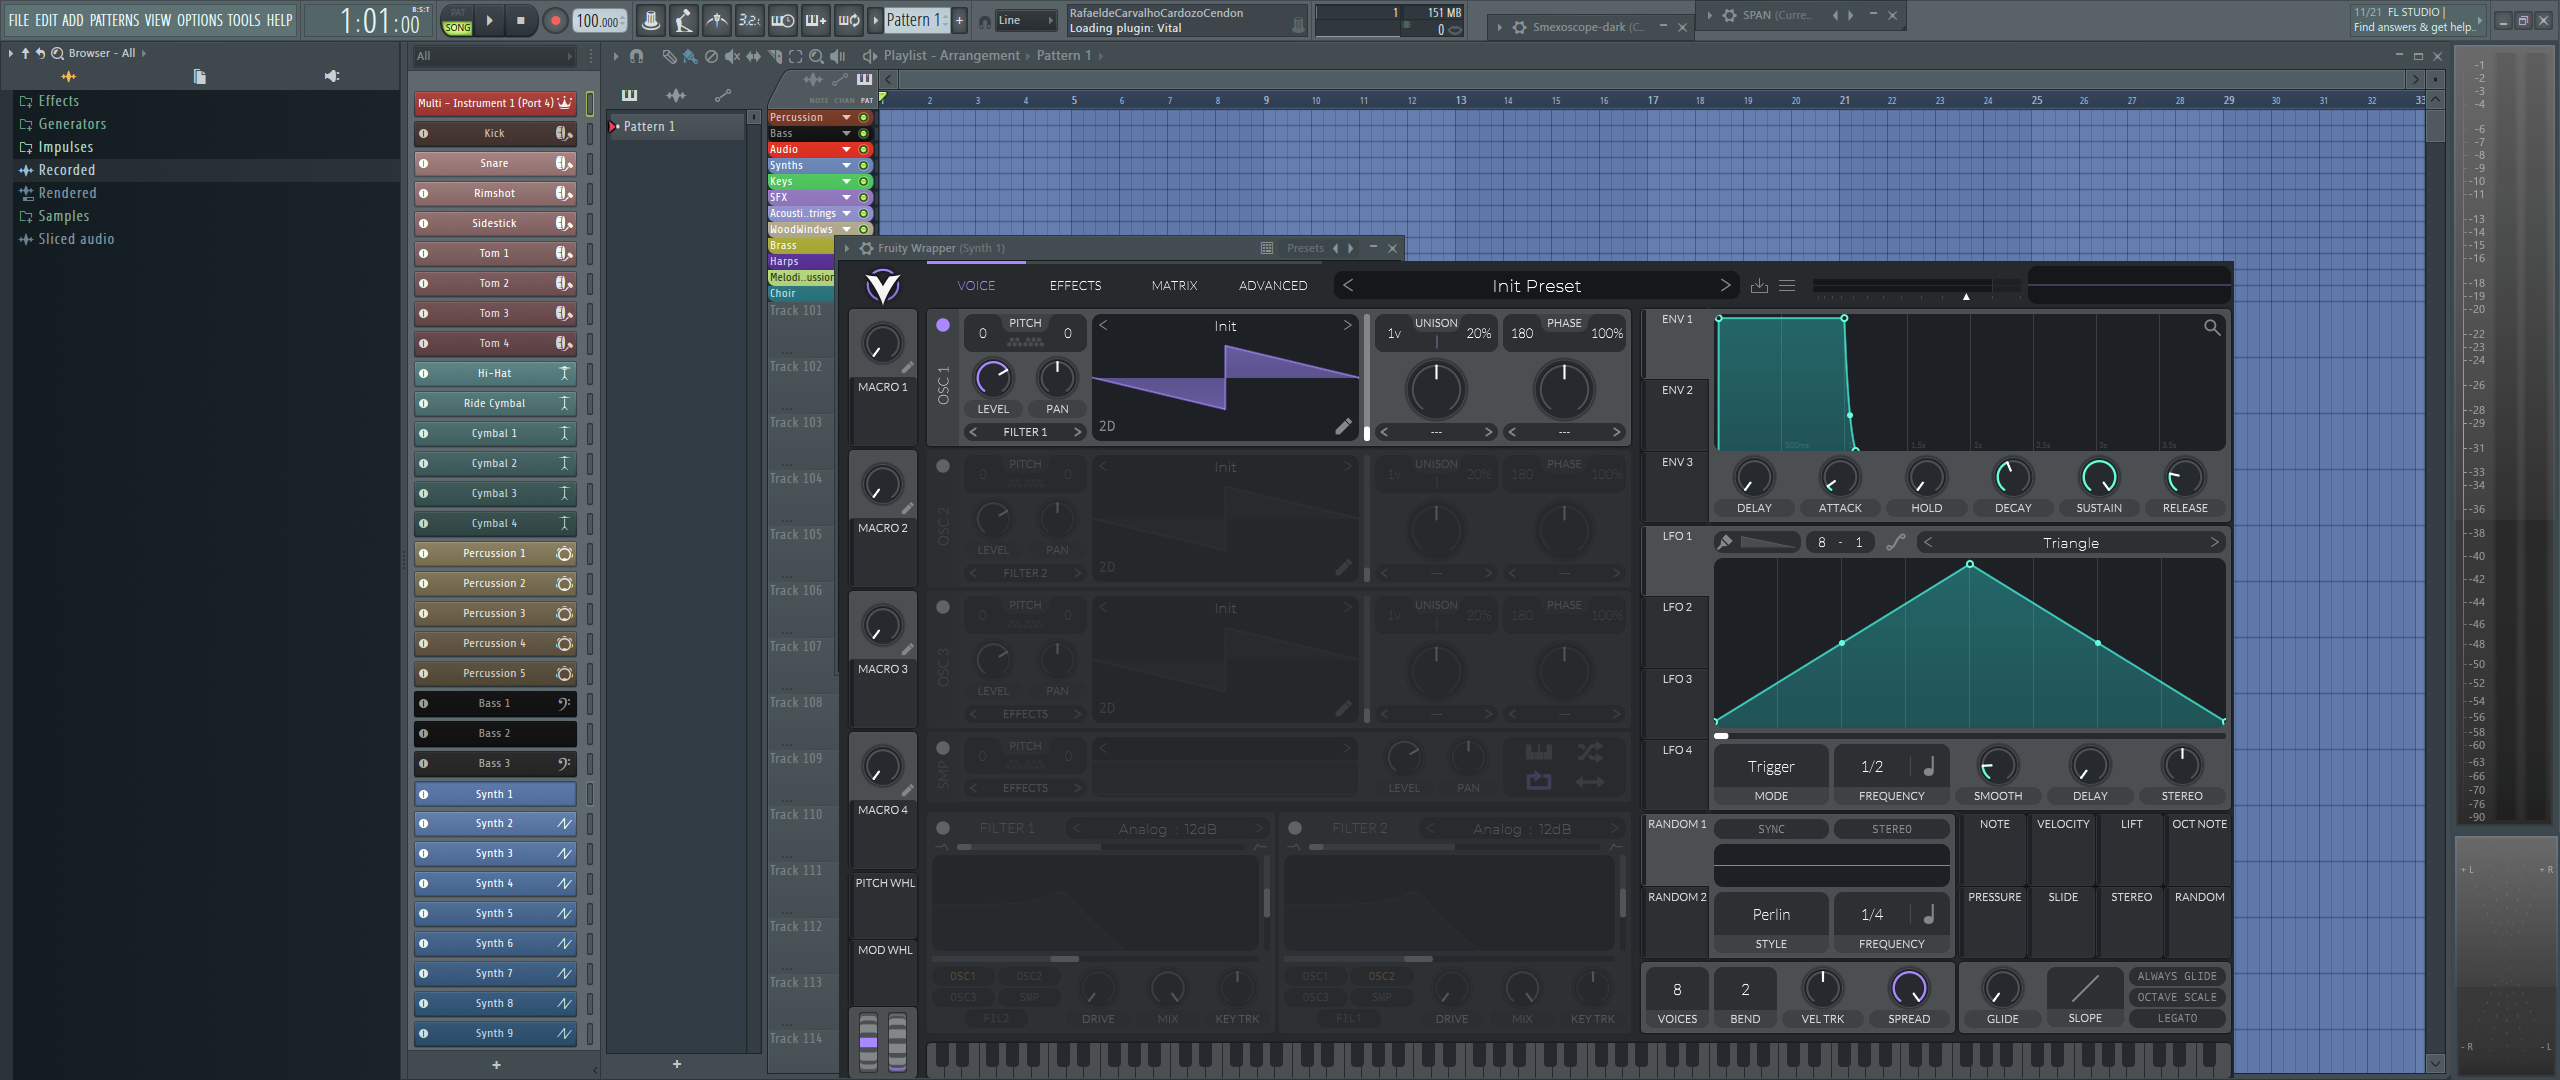
Task: Click the tempo field showing 100.000
Action: click(601, 20)
